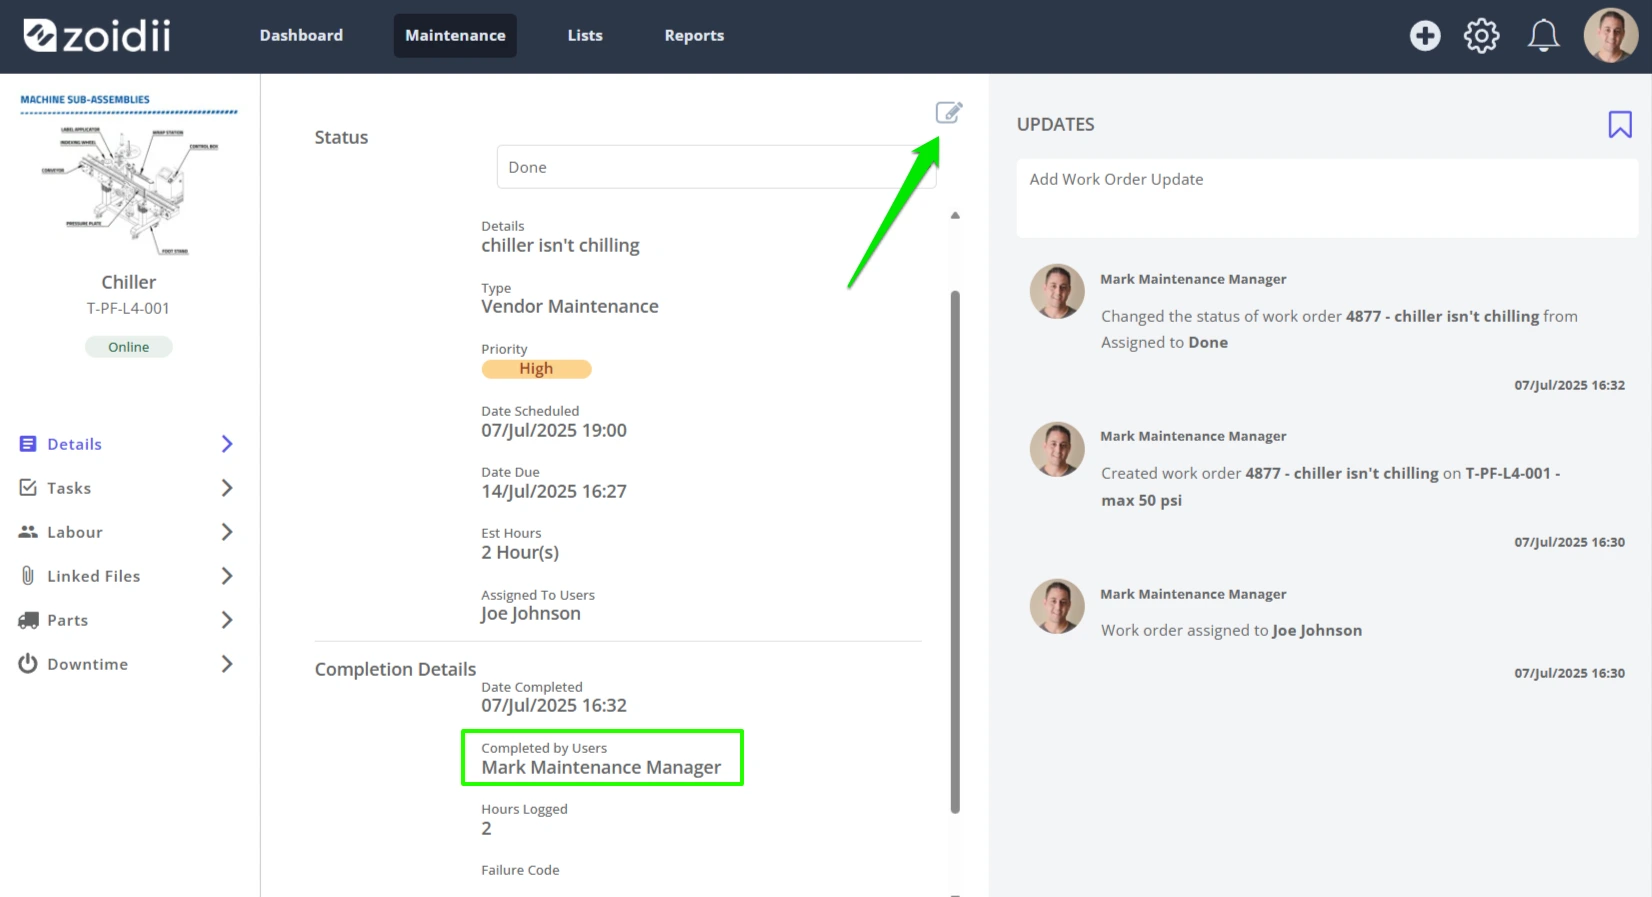The image size is (1652, 897).
Task: Click the Vendor Maintenance type value
Action: pos(570,307)
